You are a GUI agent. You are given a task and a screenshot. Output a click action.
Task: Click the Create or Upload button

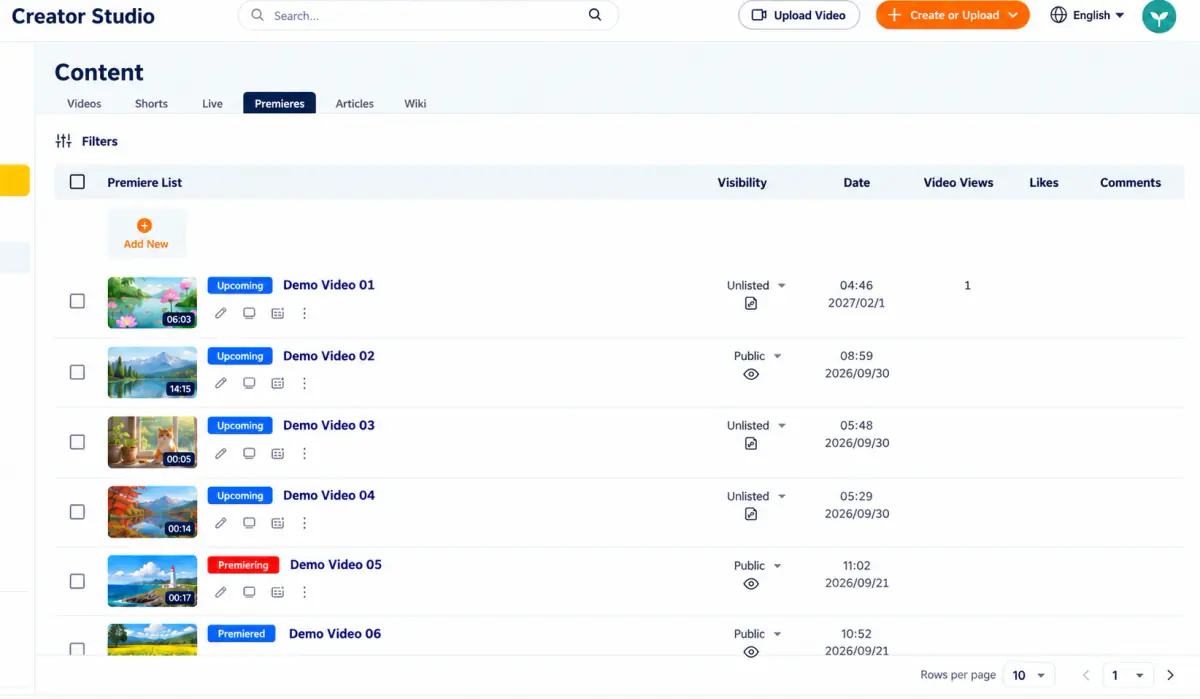[x=952, y=15]
